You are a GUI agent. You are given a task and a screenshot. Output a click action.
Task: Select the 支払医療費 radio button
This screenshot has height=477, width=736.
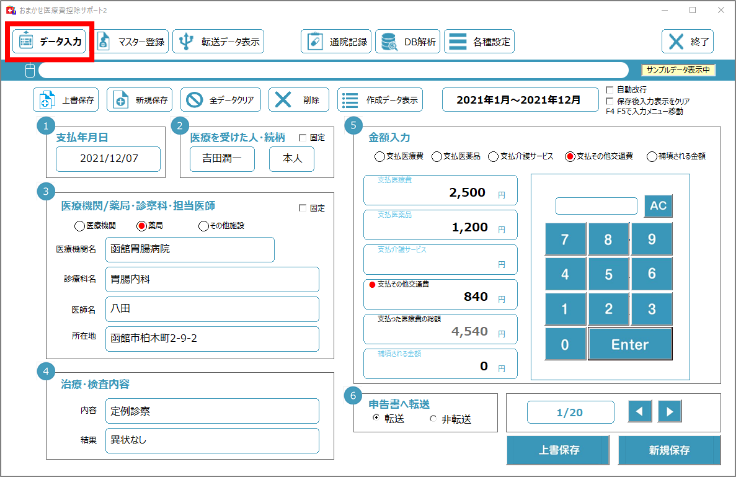coord(378,157)
